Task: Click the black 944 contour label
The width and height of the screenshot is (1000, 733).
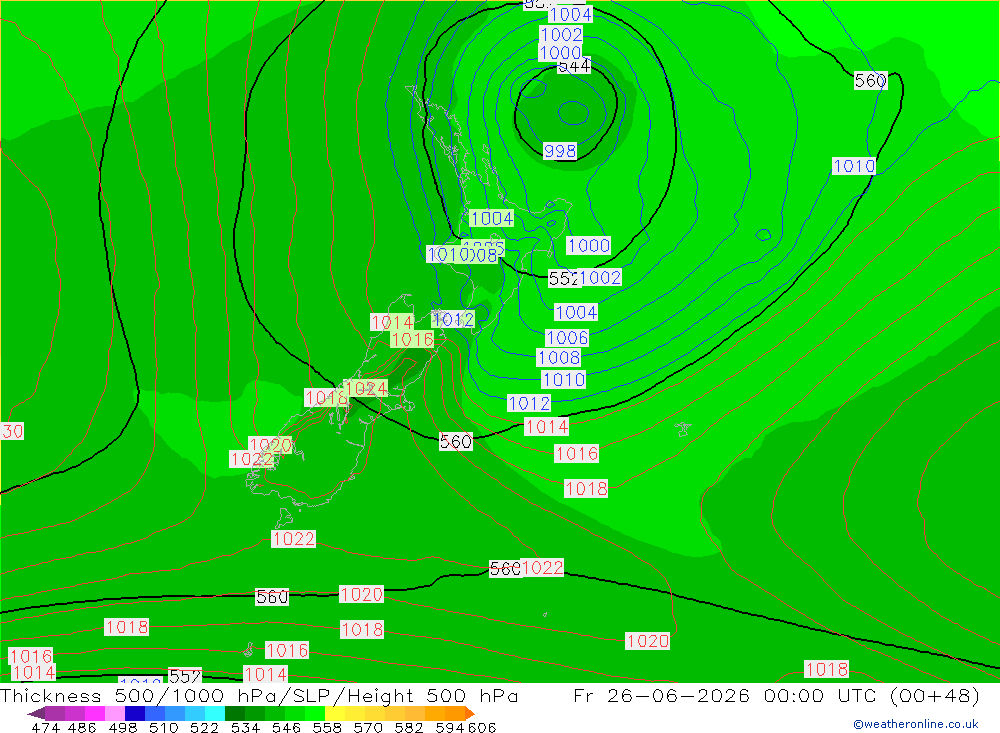Action: (x=574, y=66)
